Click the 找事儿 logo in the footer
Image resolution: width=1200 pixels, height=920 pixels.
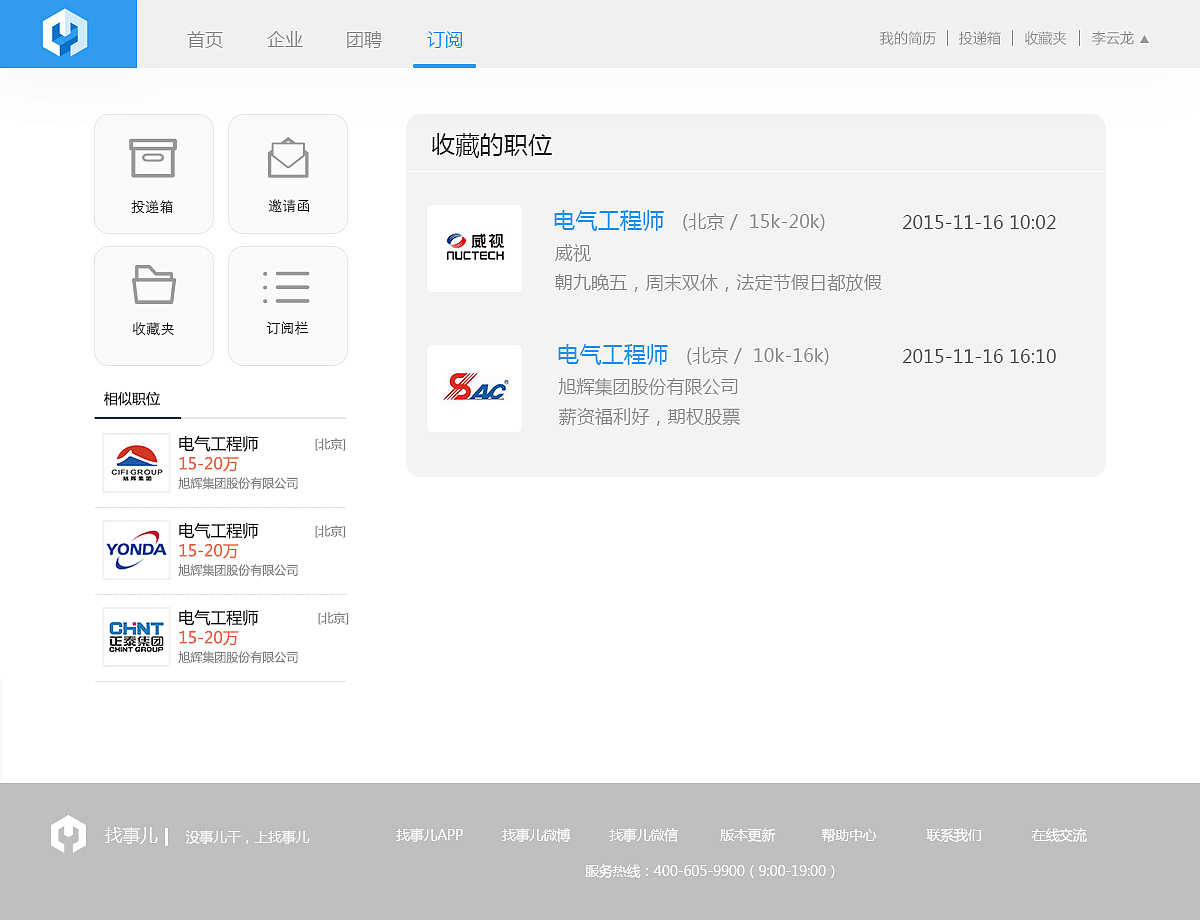(67, 834)
